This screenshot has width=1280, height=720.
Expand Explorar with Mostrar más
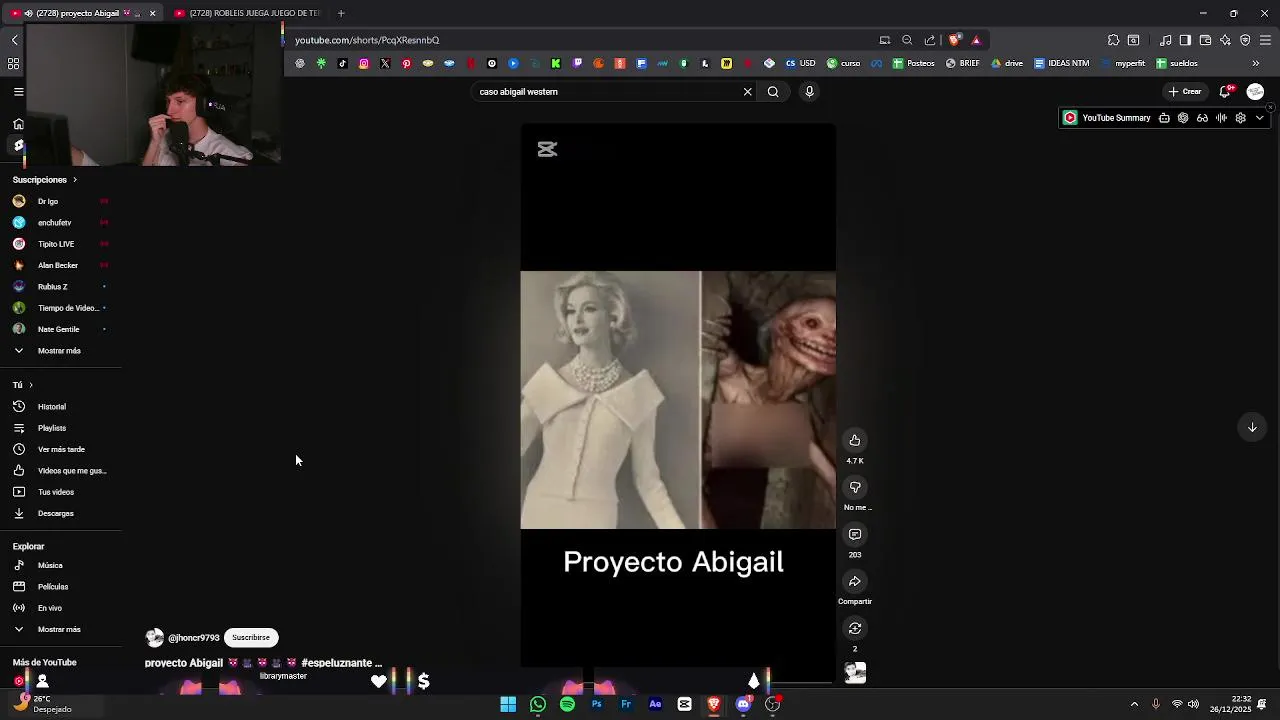(x=59, y=629)
